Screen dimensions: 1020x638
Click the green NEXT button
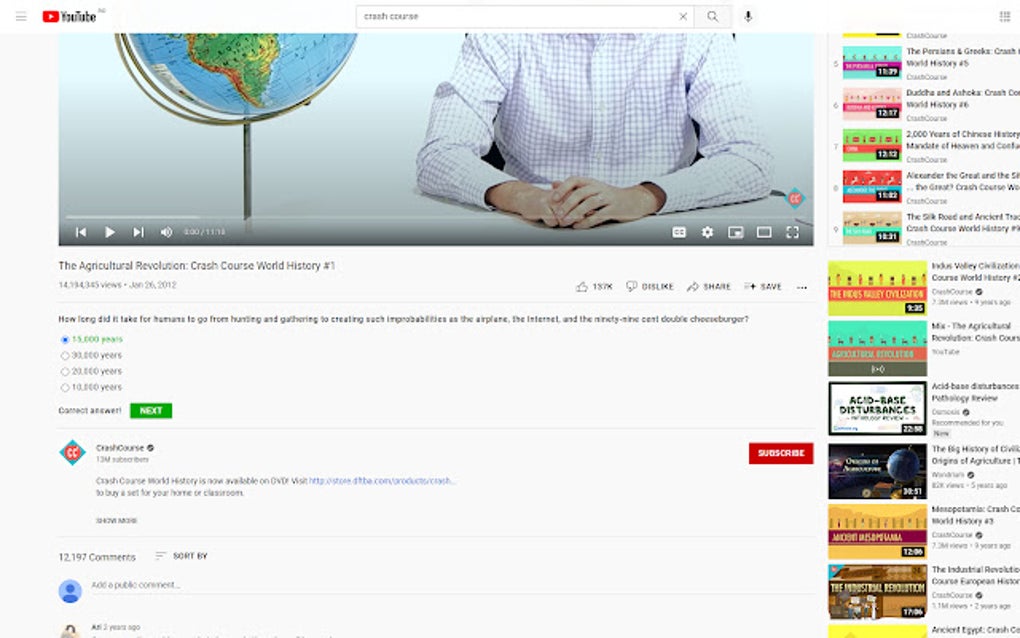click(151, 410)
